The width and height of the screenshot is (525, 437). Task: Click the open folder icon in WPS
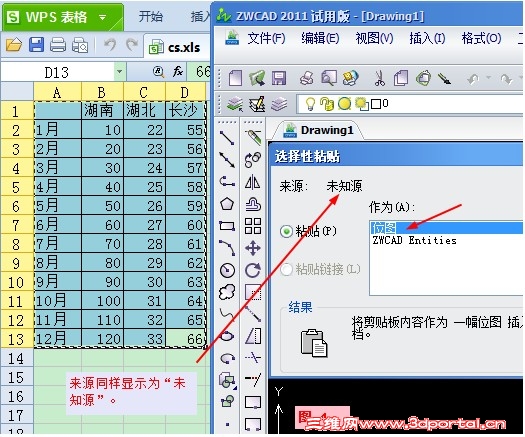(14, 45)
